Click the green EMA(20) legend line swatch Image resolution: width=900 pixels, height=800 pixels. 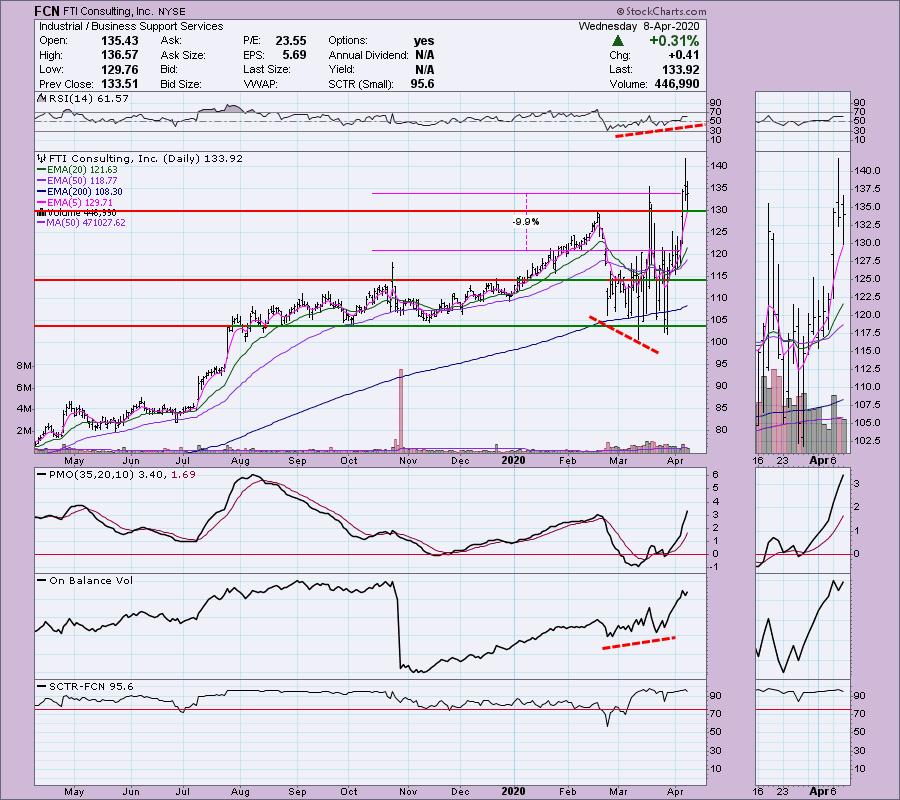click(x=41, y=170)
